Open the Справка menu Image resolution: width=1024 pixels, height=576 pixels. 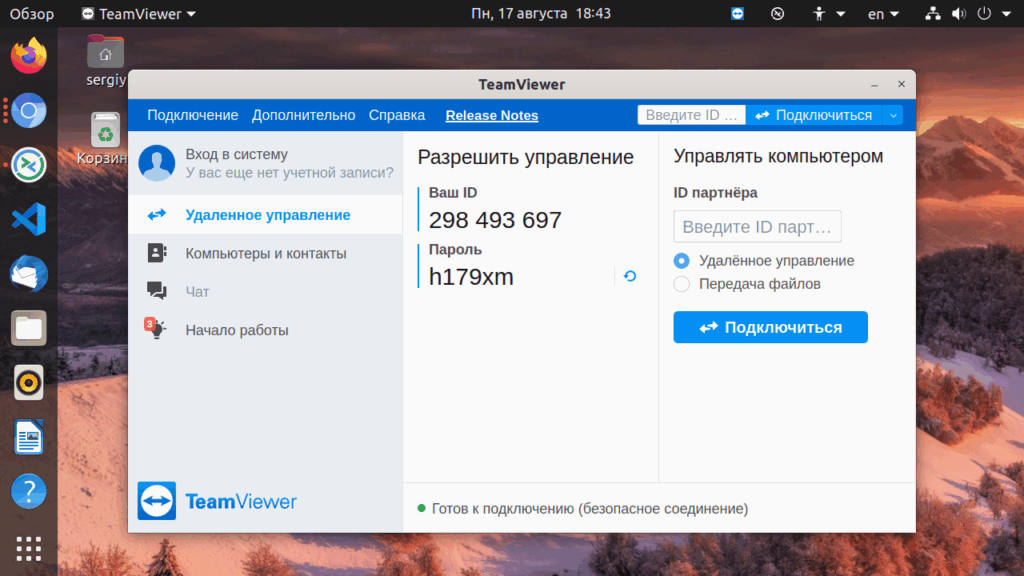point(397,116)
